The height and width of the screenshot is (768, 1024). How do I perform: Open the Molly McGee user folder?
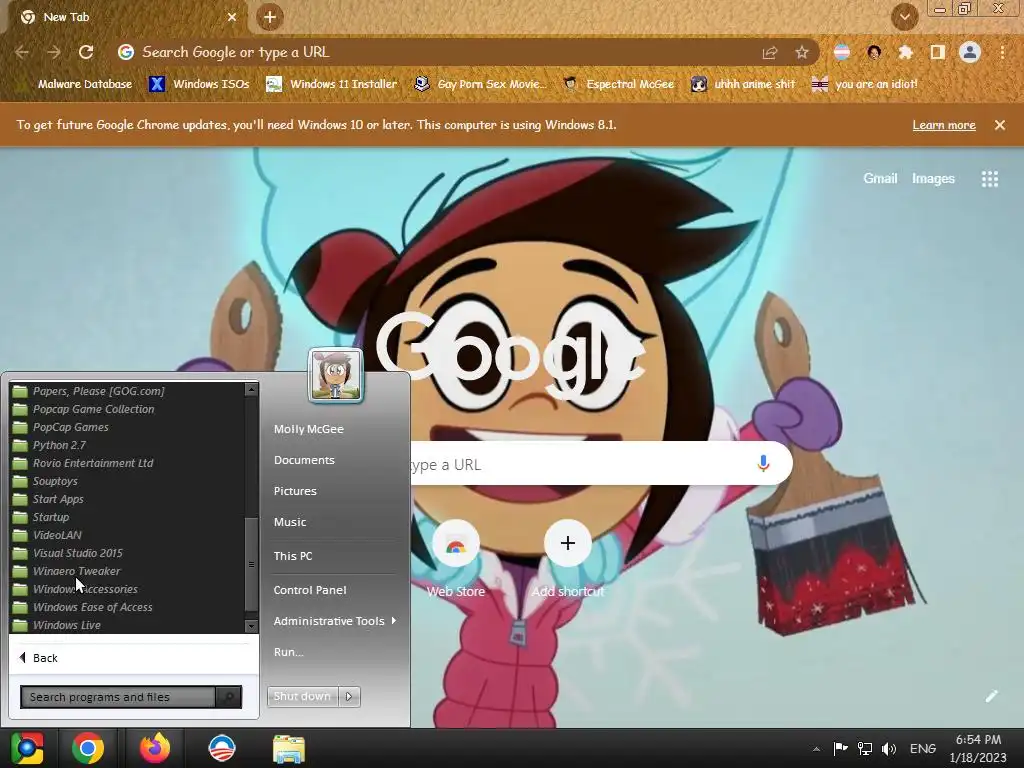coord(308,429)
